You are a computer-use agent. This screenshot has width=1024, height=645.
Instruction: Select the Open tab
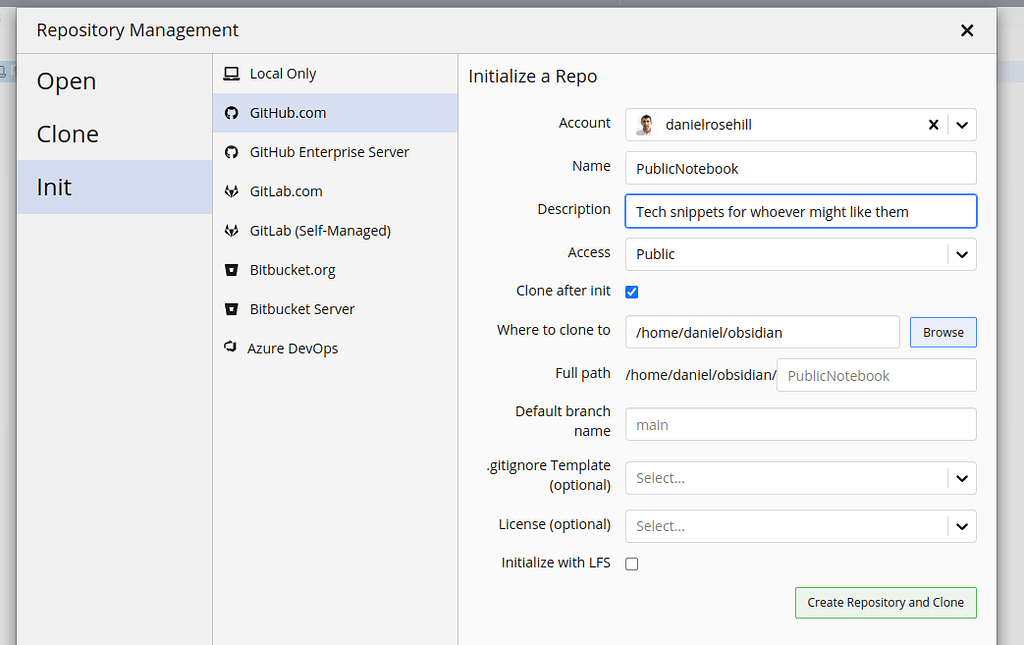coord(66,81)
